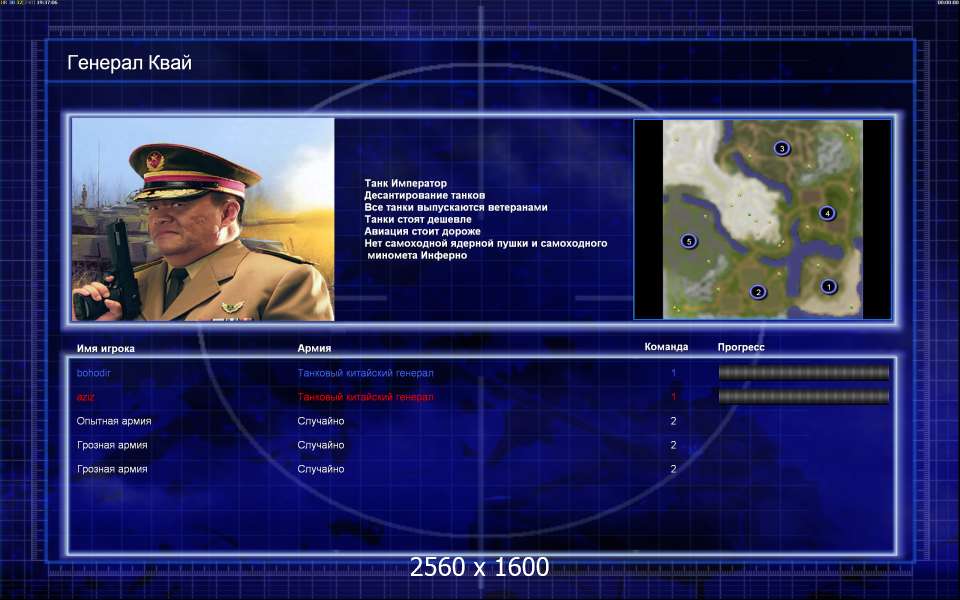Click the loading progress bar for player bohodir
The width and height of the screenshot is (960, 600).
pyautogui.click(x=803, y=372)
